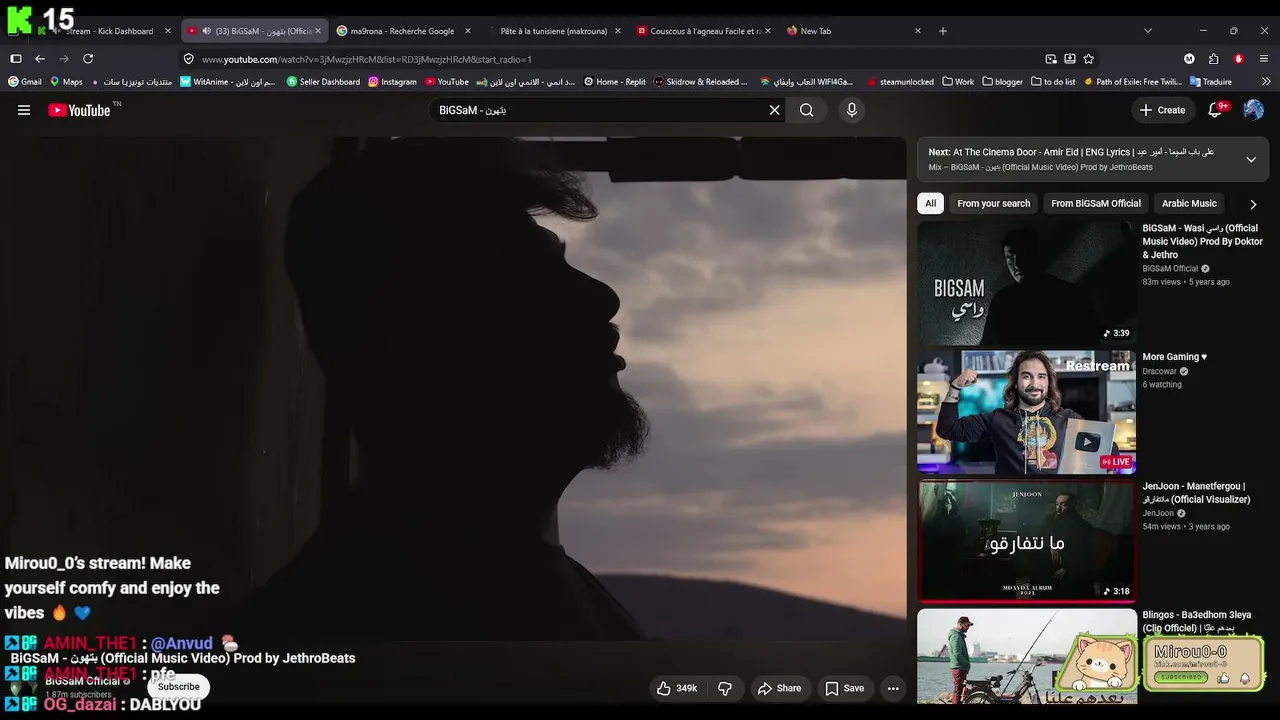1280x720 pixels.
Task: Open the blogger bookmarks folder
Action: [x=1003, y=82]
